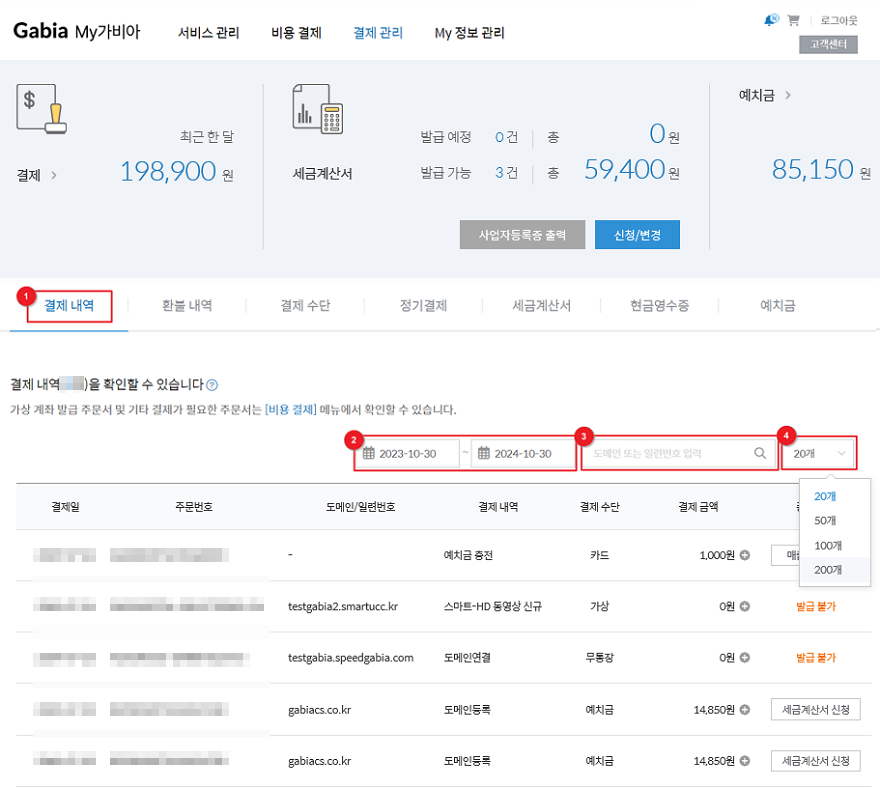The width and height of the screenshot is (880, 788).
Task: Click 무통장 payment method cell
Action: pyautogui.click(x=599, y=657)
